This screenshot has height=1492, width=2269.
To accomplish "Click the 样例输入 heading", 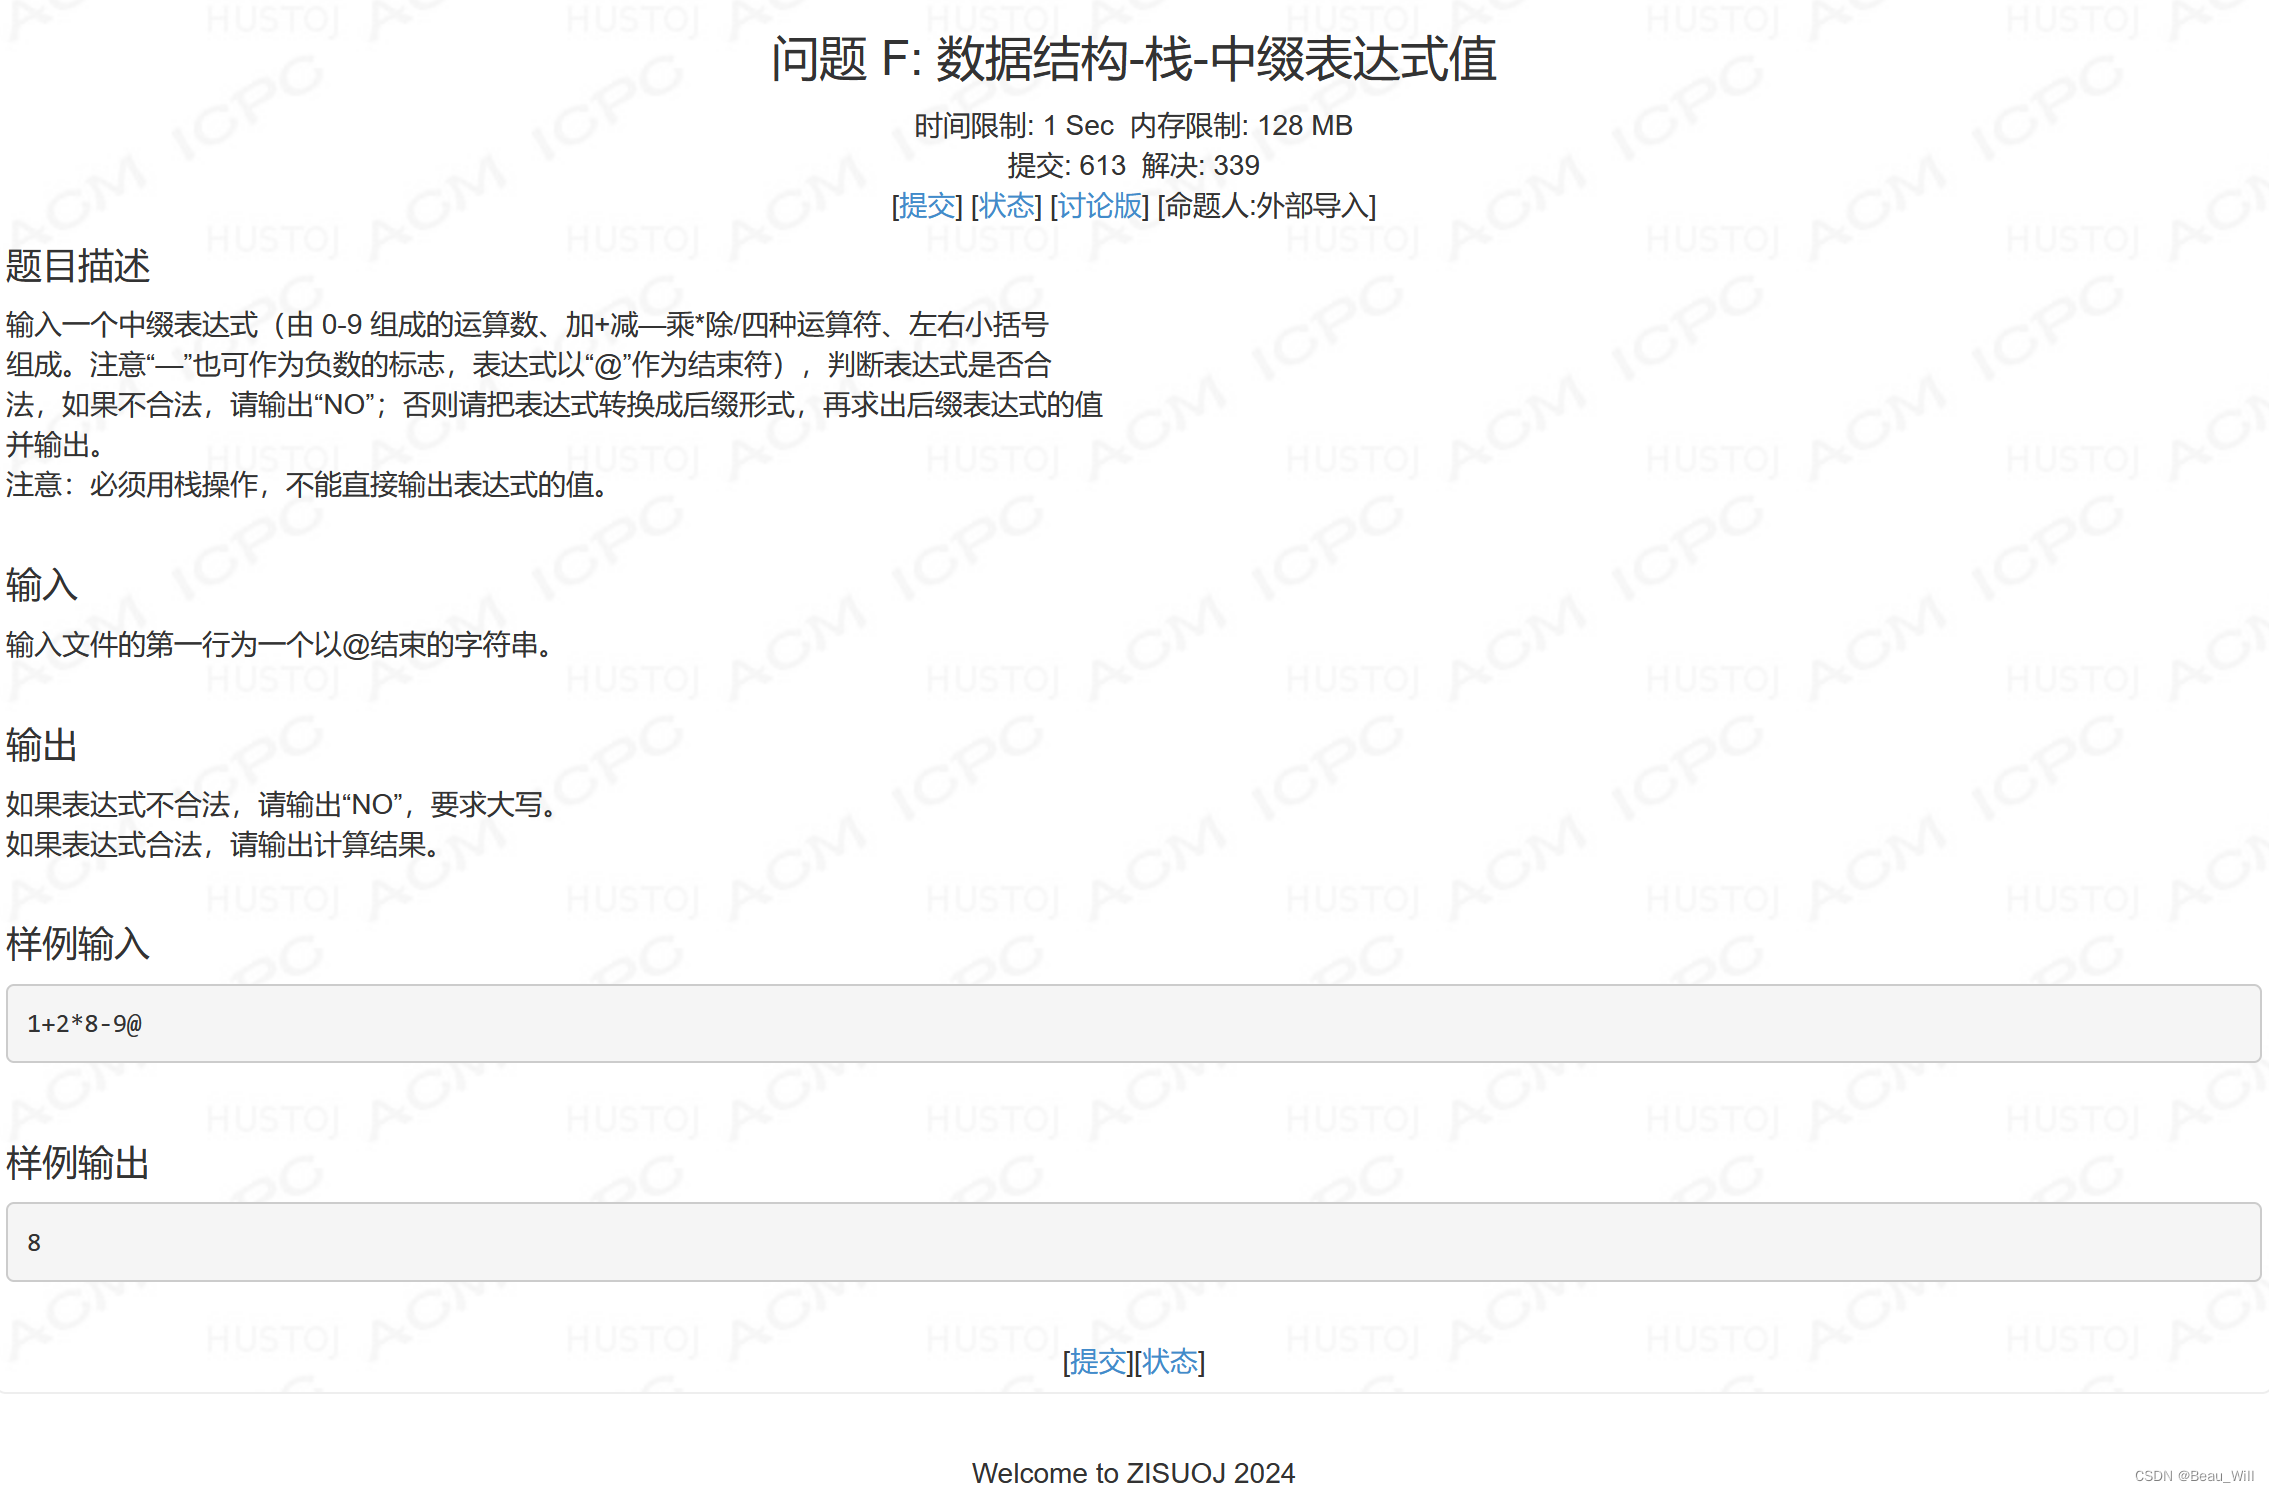I will [x=77, y=944].
